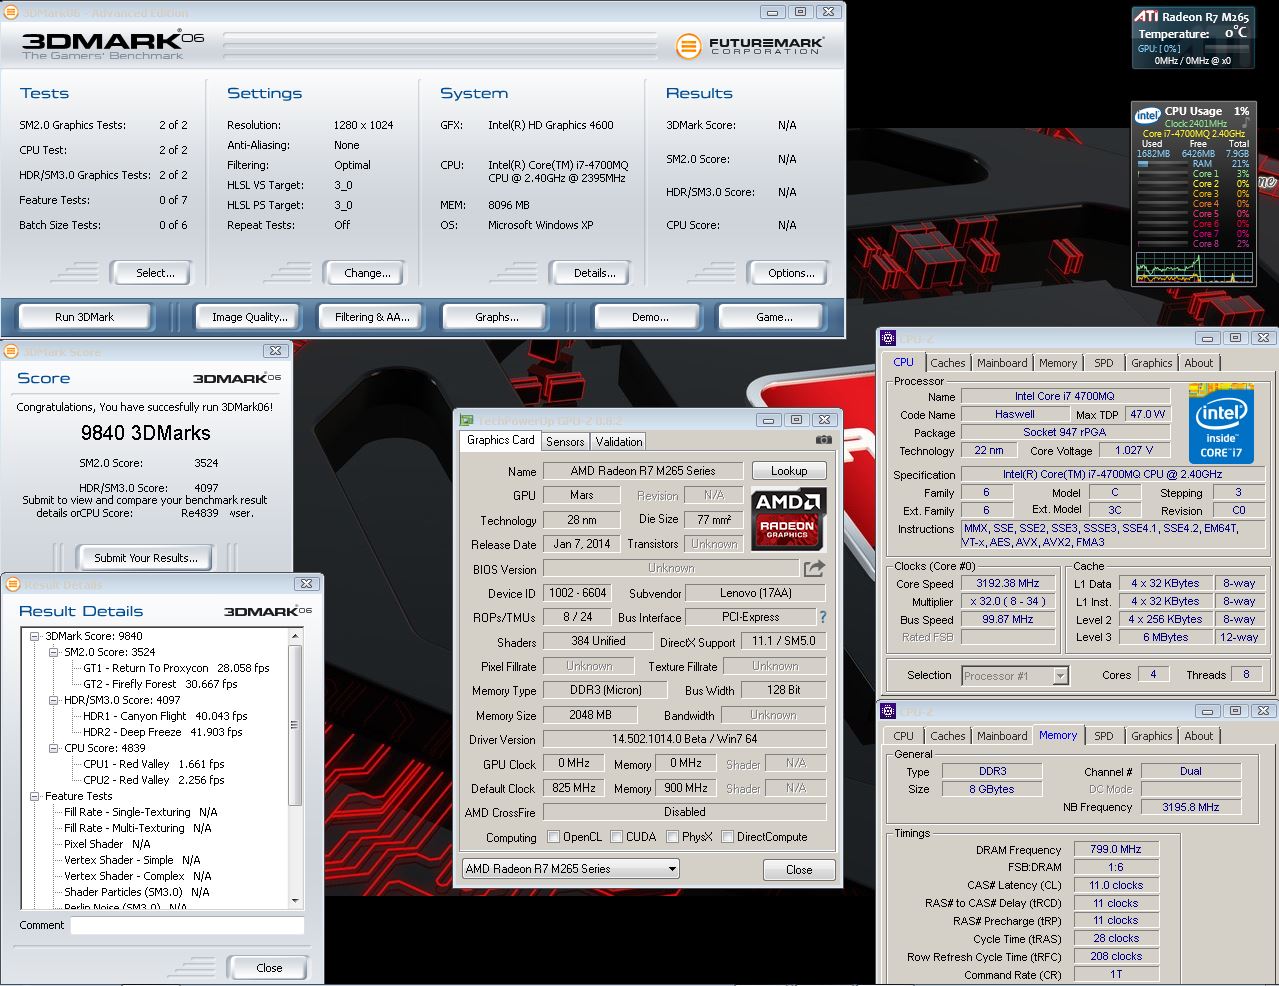Viewport: 1279px width, 986px height.
Task: Click the Comment input field
Action: [x=187, y=926]
